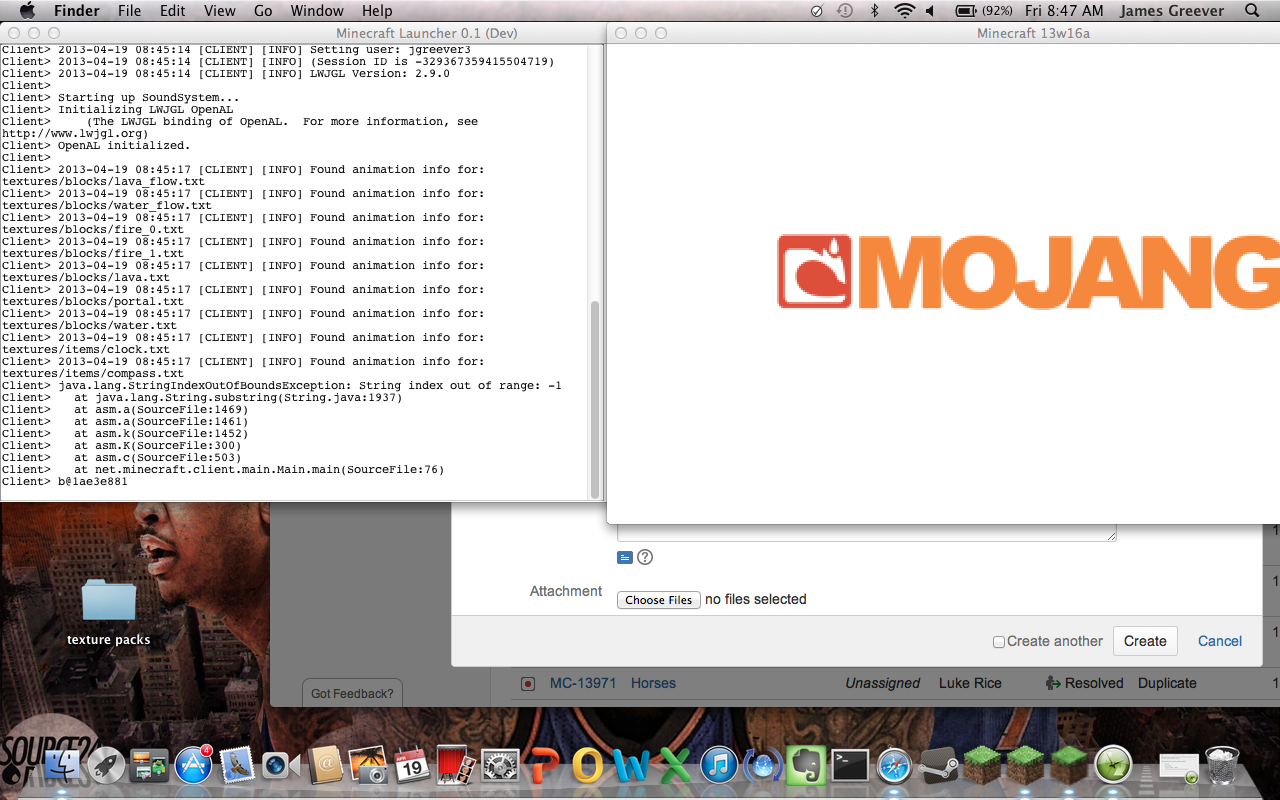1280x800 pixels.
Task: Open the Calendar dock icon showing 19
Action: (x=412, y=765)
